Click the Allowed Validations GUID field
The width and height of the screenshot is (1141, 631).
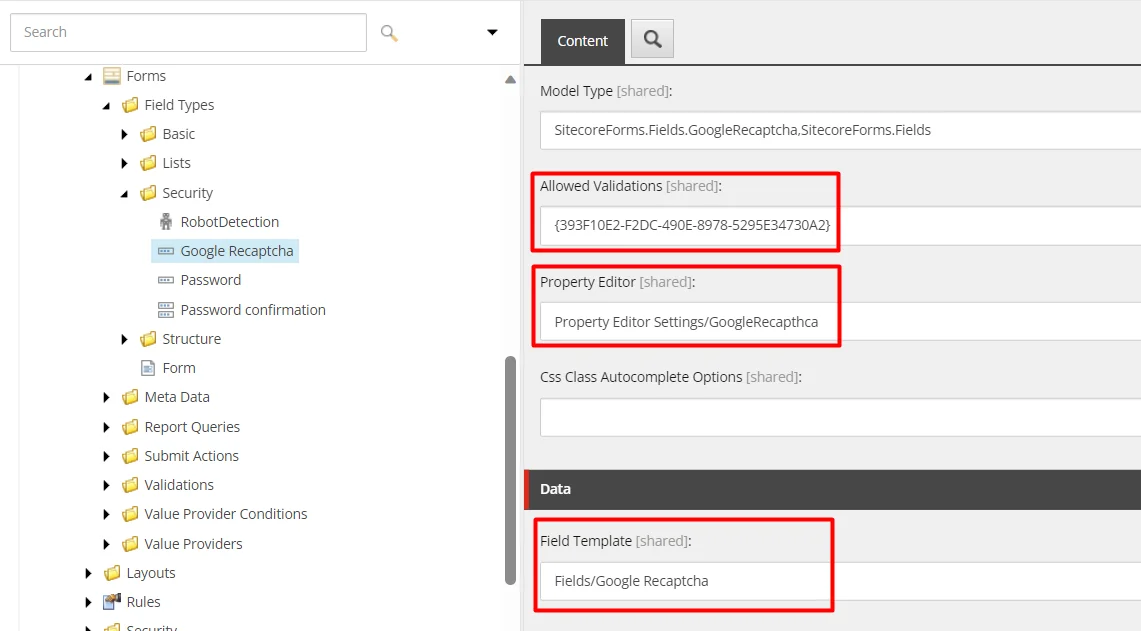coord(840,226)
